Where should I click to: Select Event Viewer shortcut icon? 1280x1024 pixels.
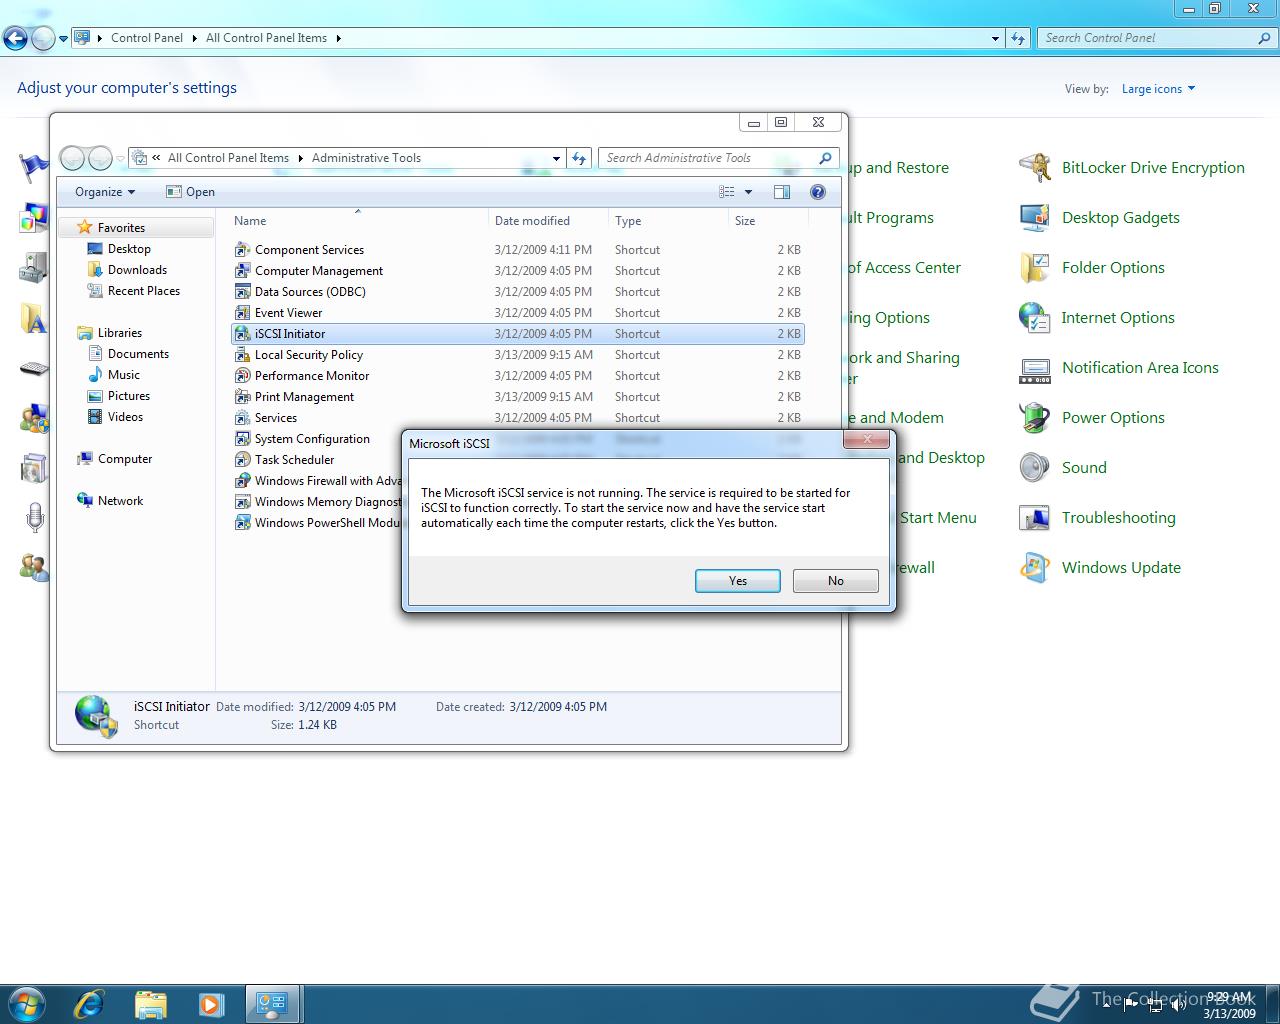pyautogui.click(x=242, y=313)
